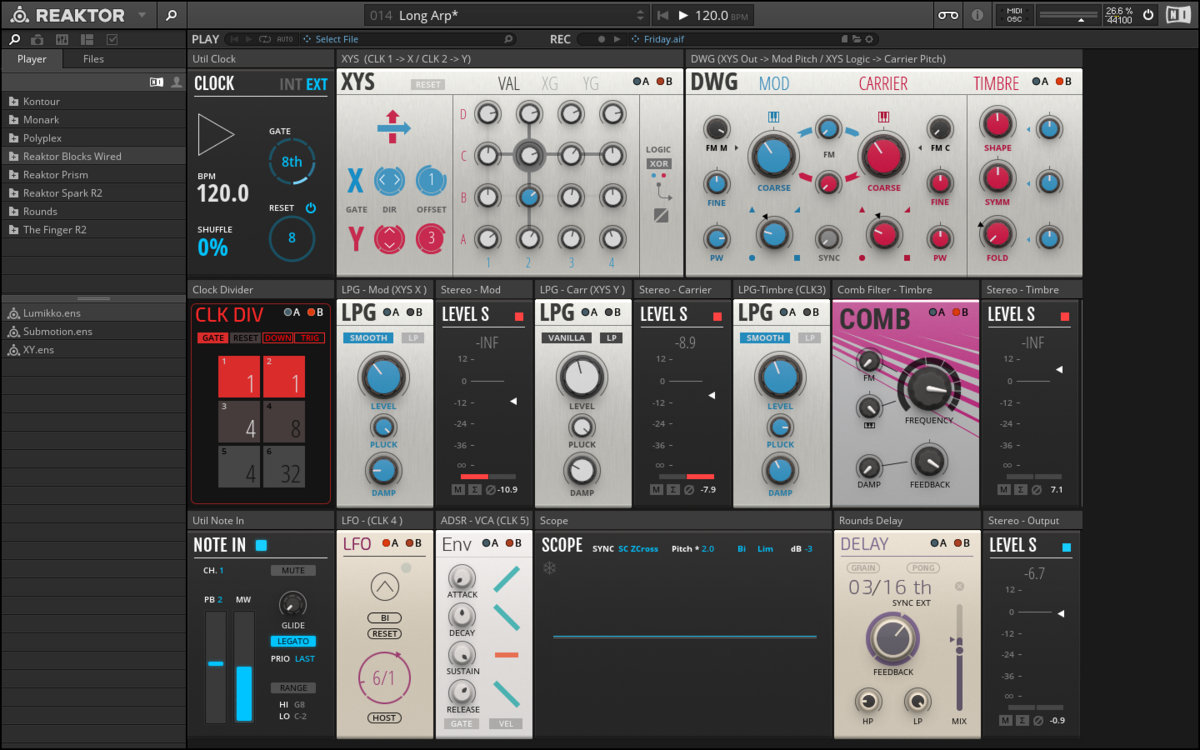Click the Clock module play triangle
Screen dimensions: 1200x750
[214, 134]
